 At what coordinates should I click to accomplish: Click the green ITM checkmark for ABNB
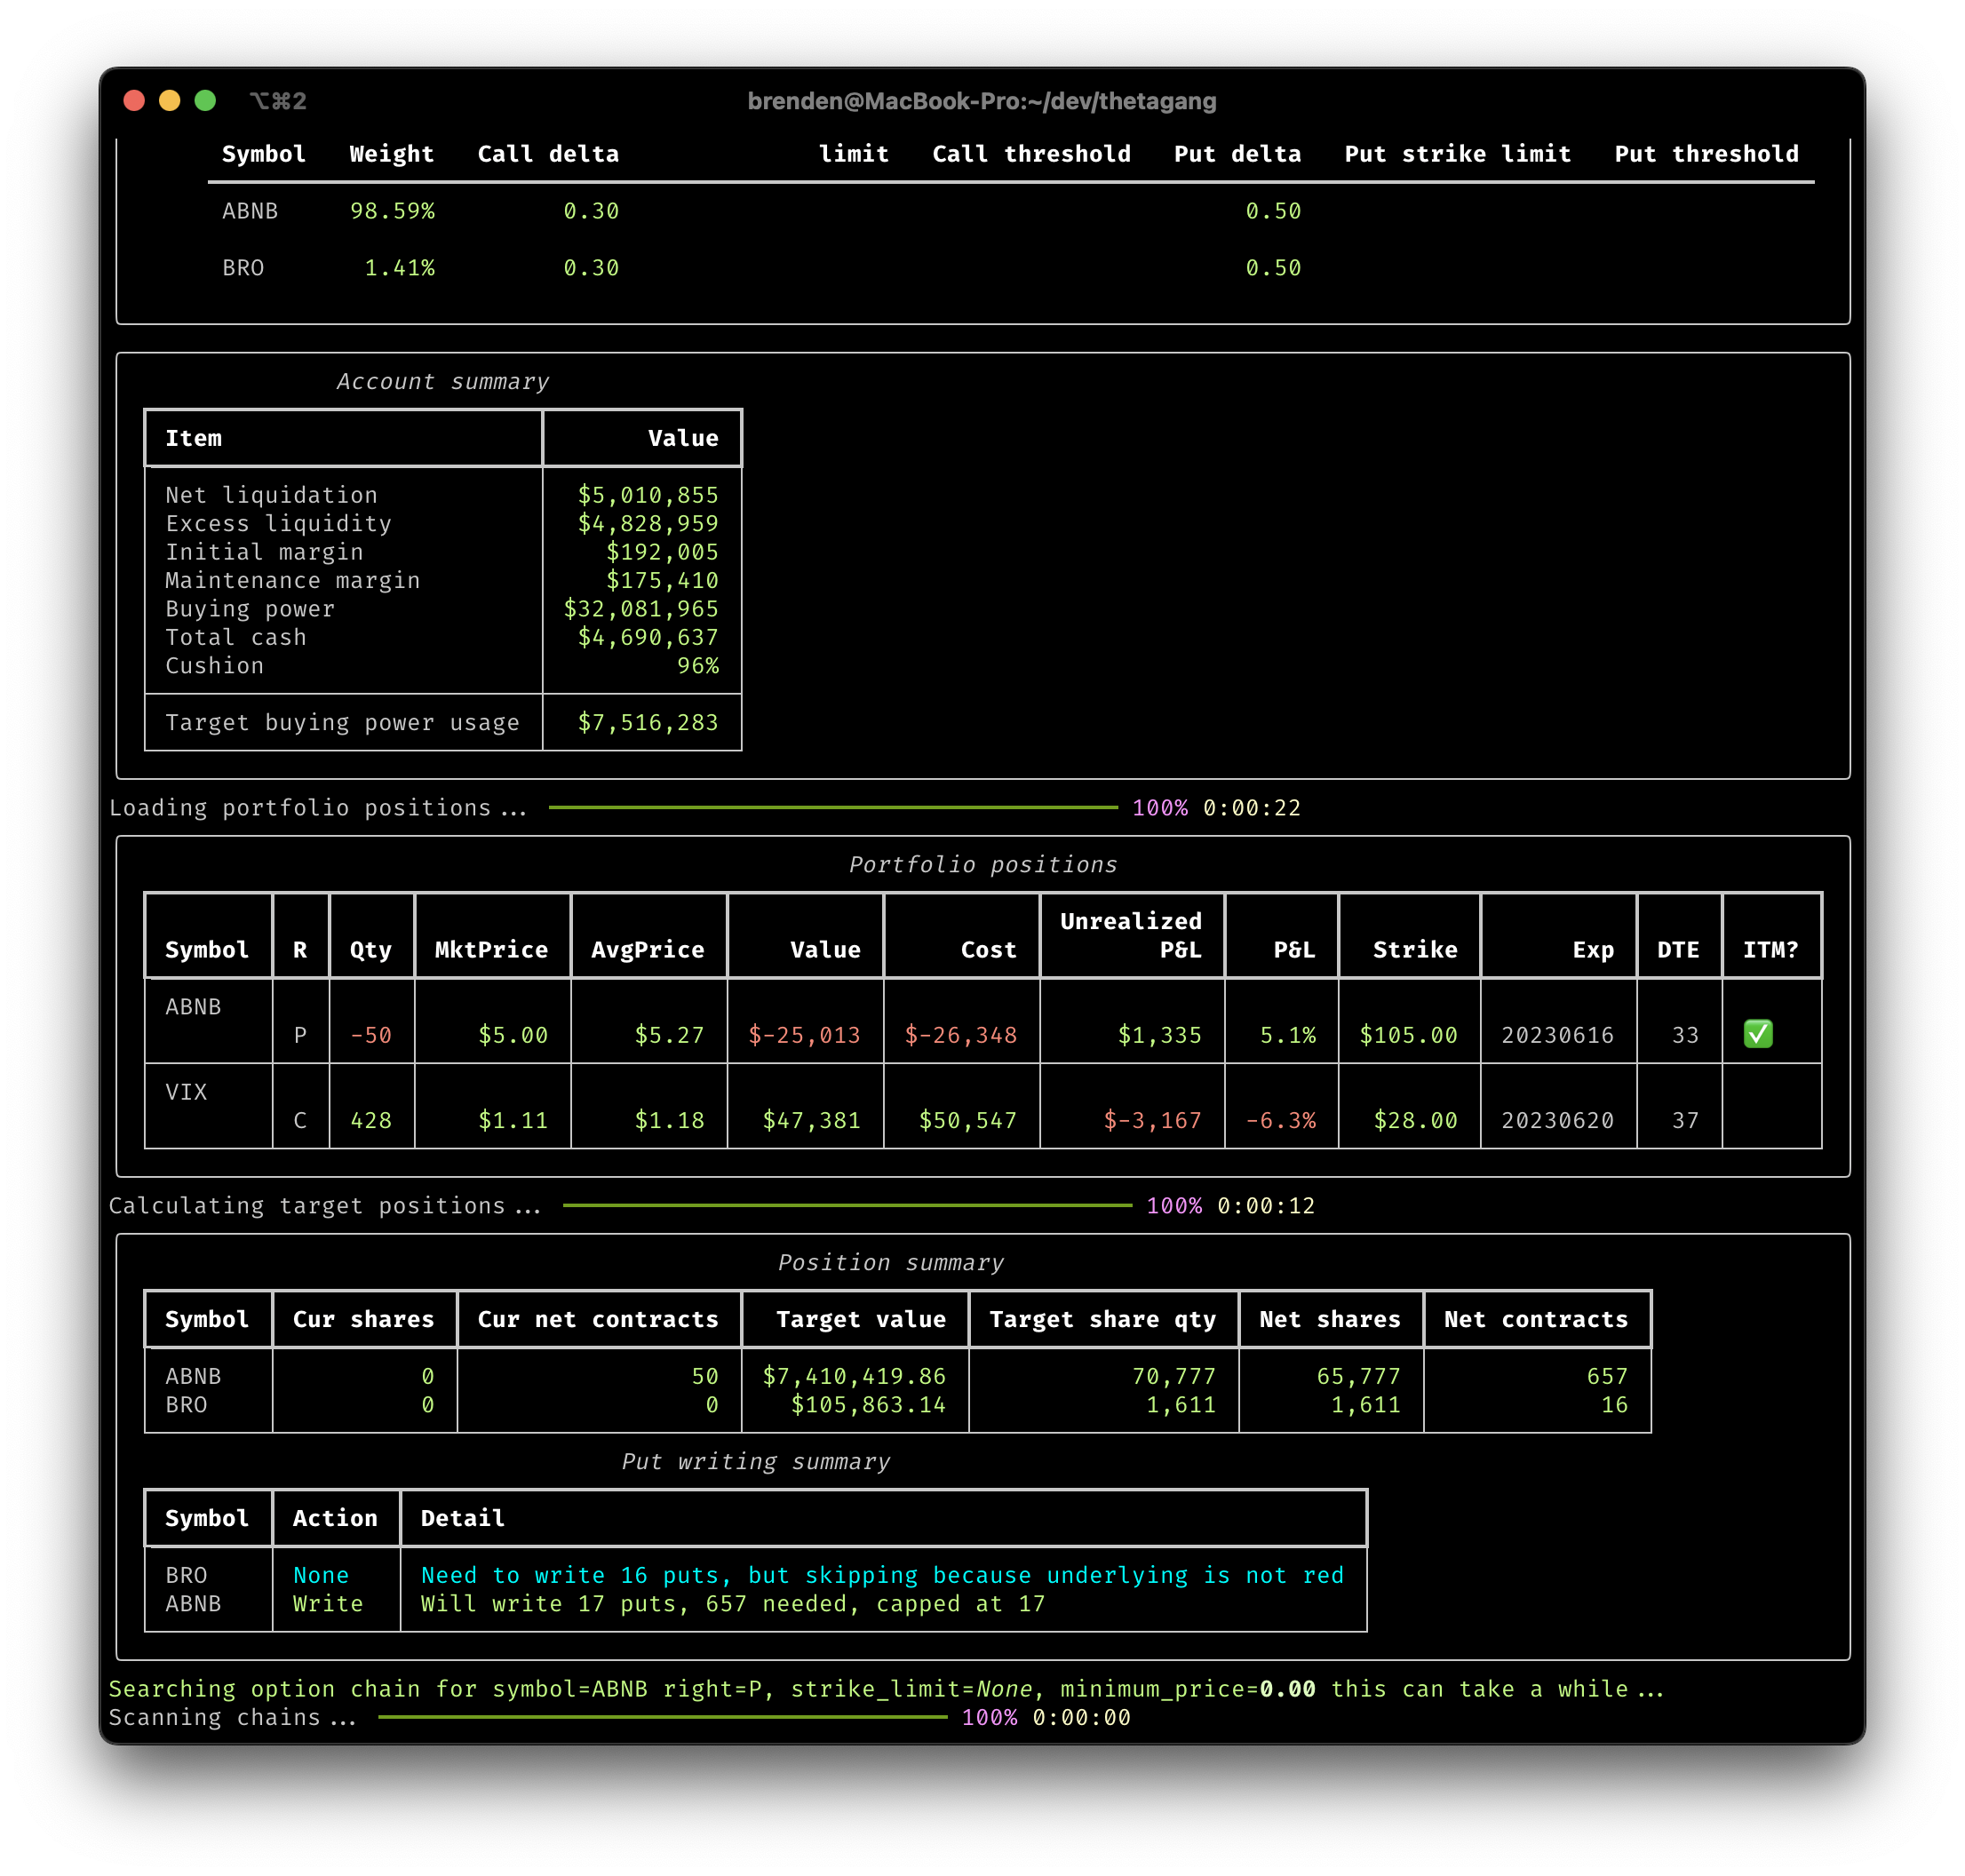1758,1032
